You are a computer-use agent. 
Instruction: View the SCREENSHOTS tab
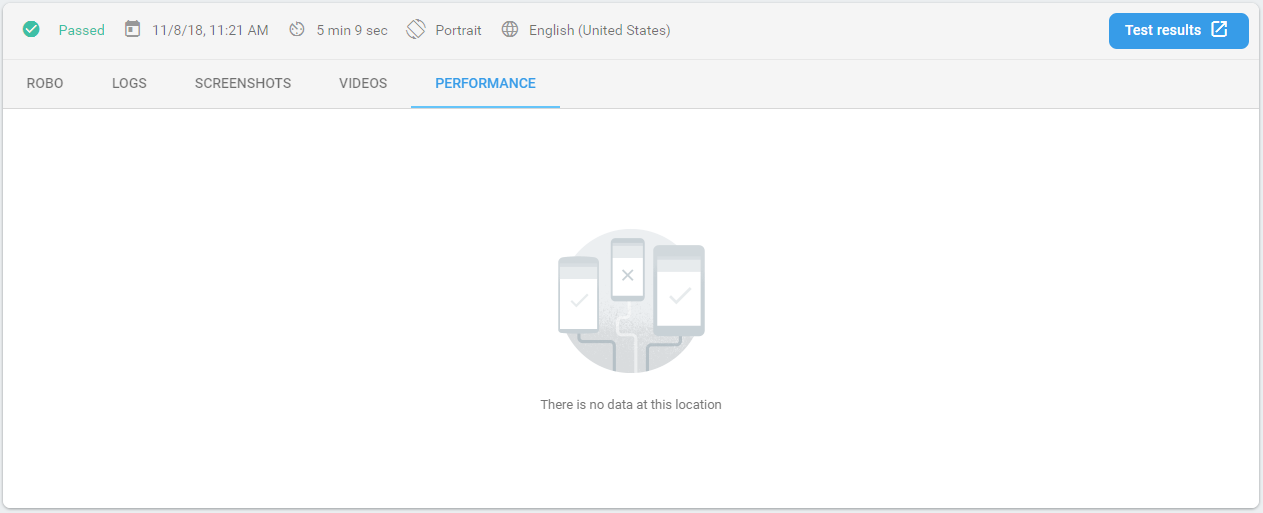[243, 84]
